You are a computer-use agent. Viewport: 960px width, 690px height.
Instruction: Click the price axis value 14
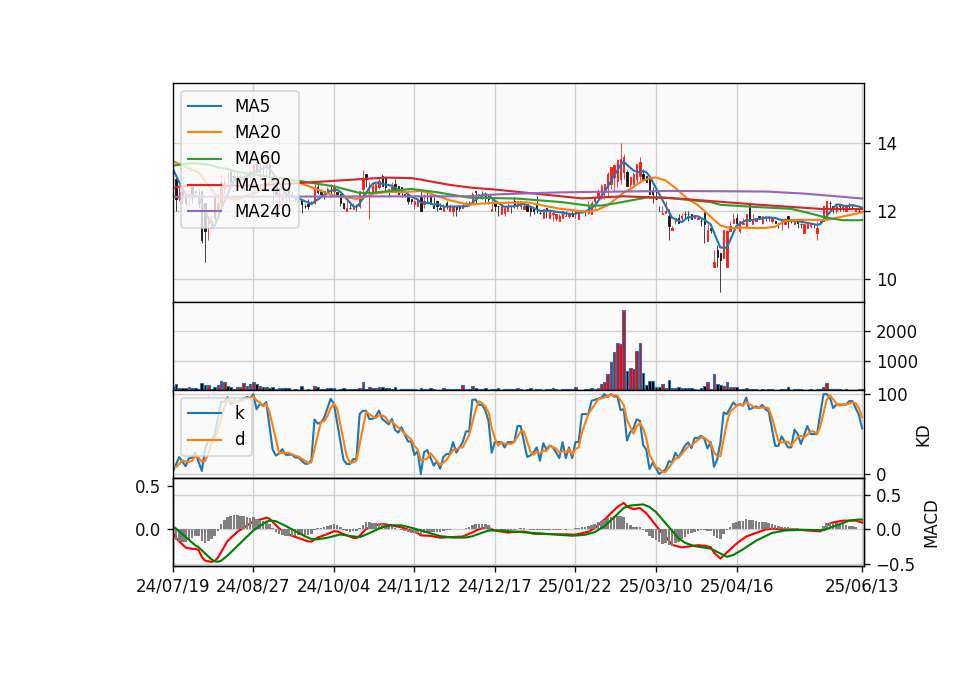click(887, 144)
